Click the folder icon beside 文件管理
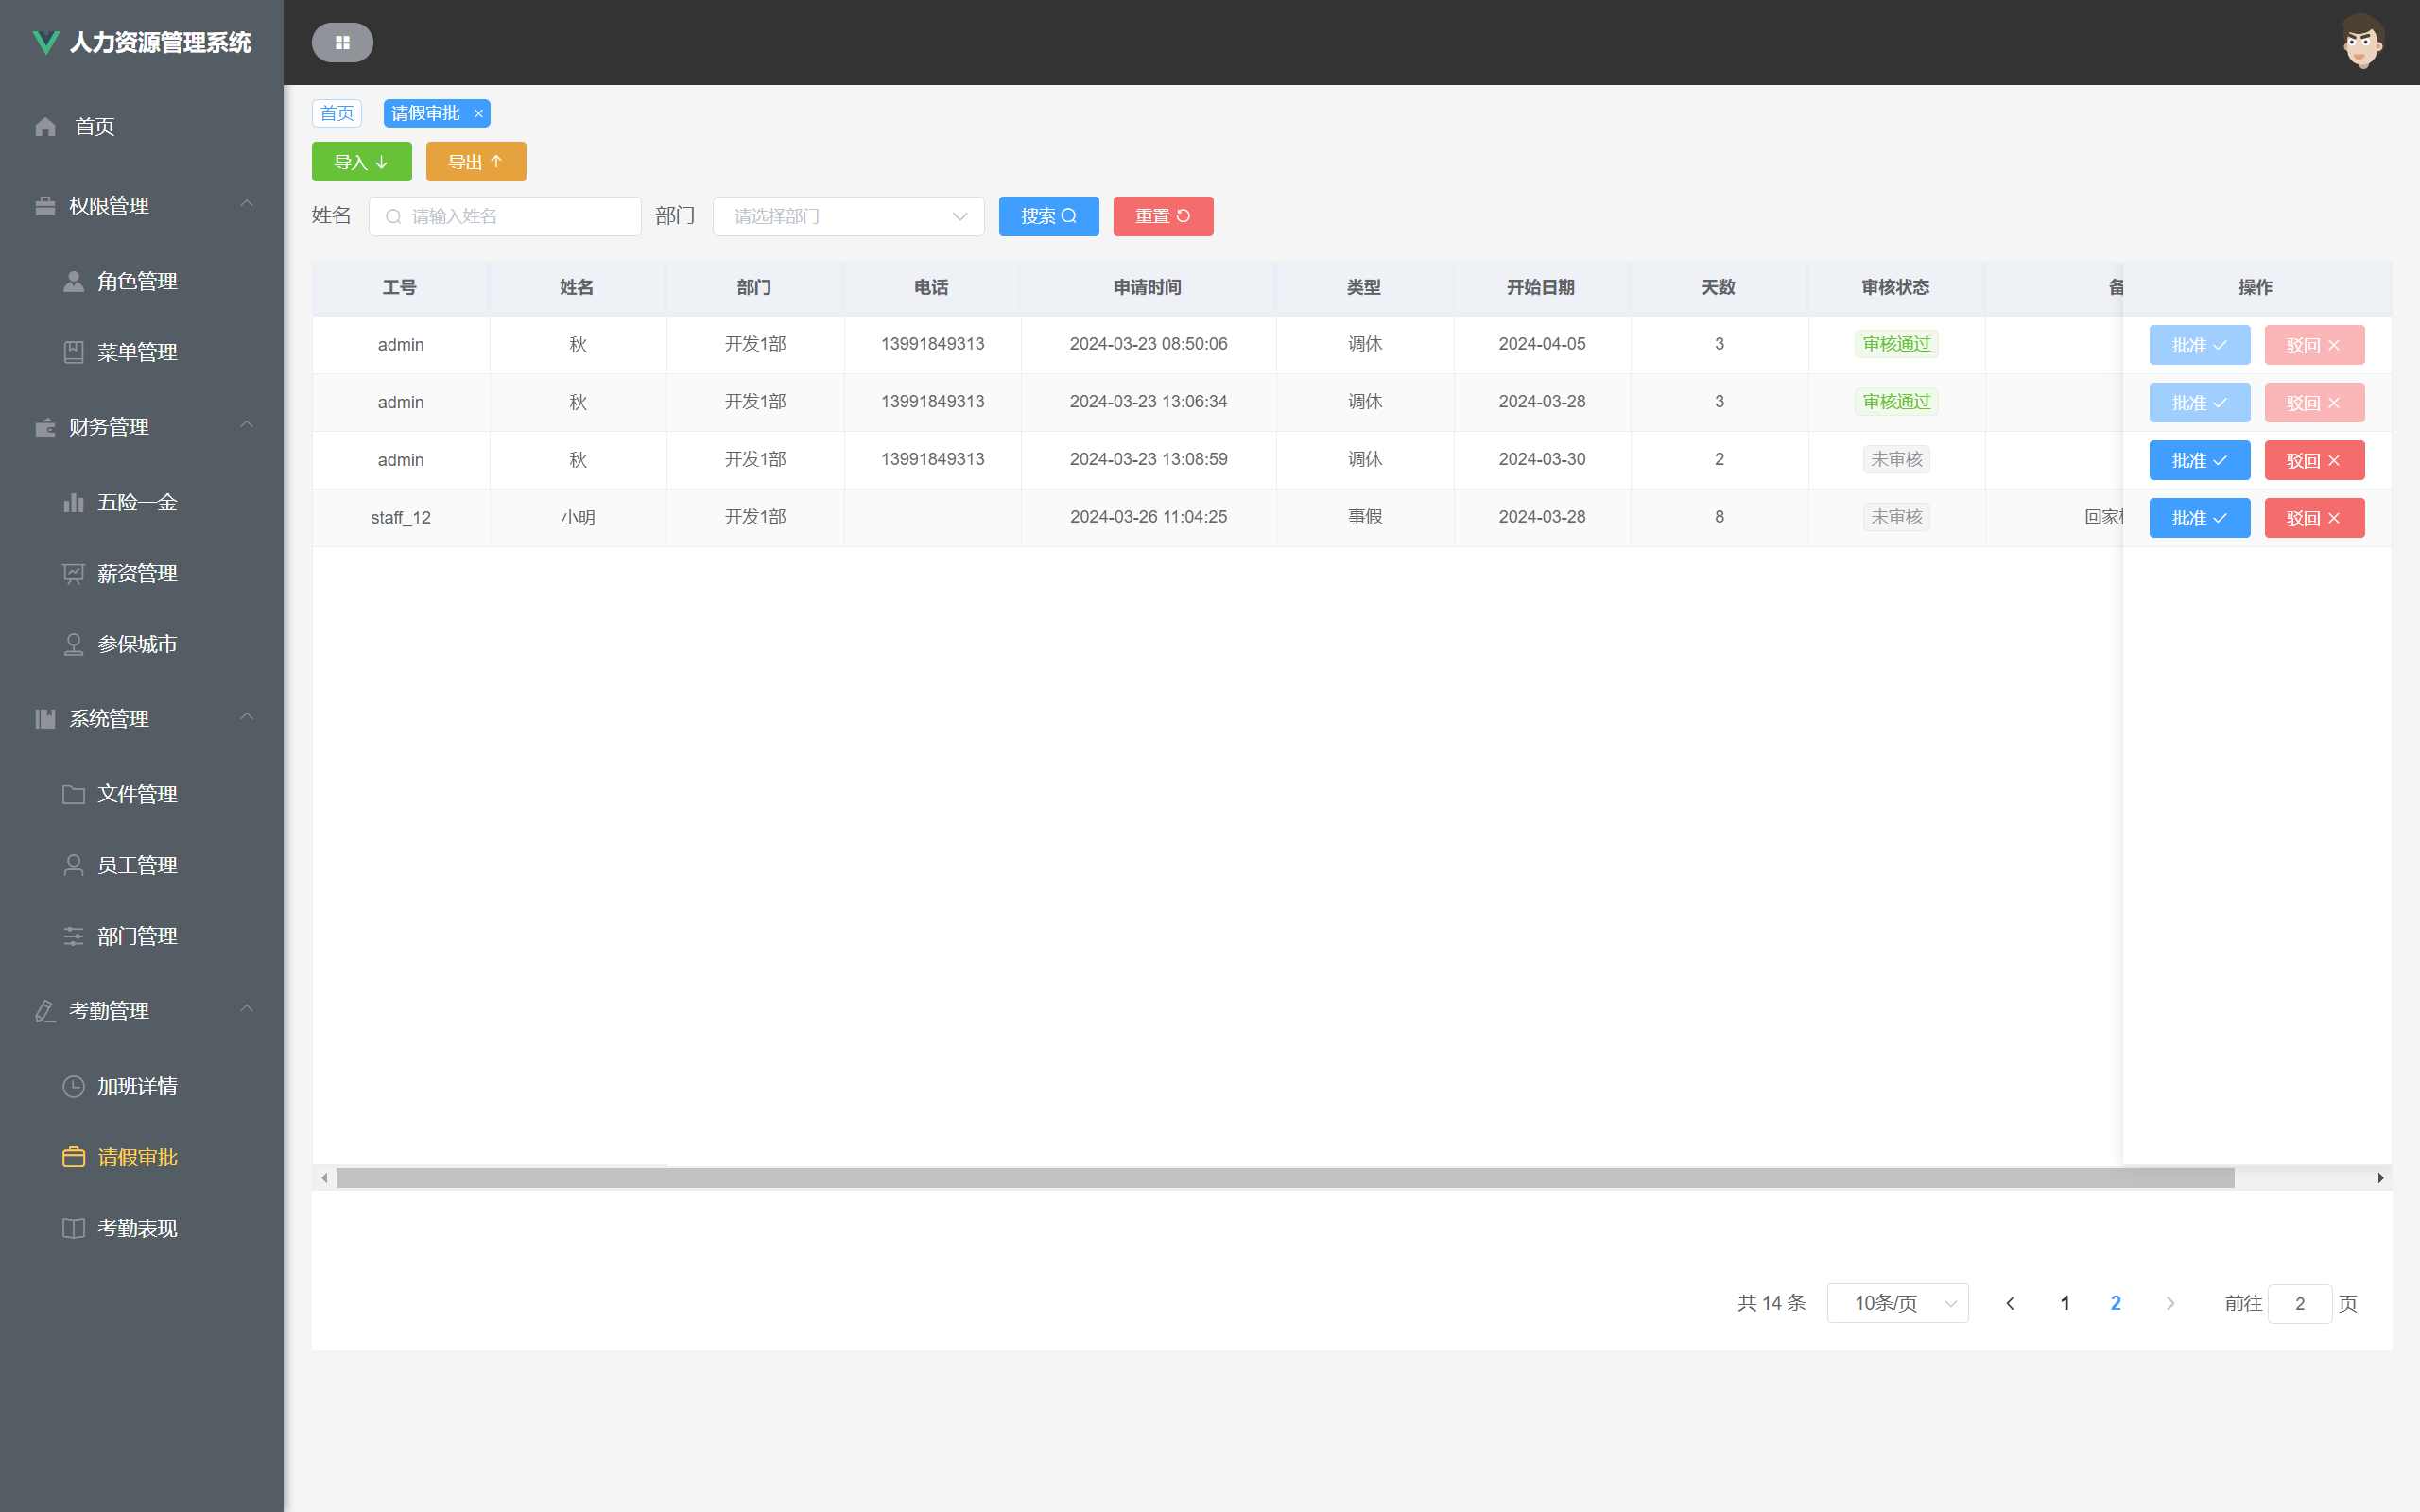The image size is (2420, 1512). [x=74, y=794]
